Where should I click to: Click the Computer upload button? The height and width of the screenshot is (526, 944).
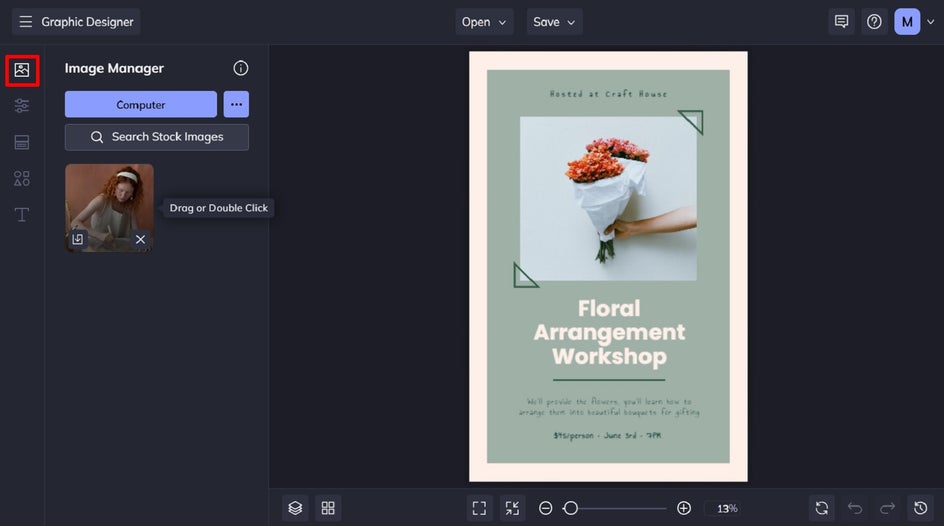coord(141,104)
